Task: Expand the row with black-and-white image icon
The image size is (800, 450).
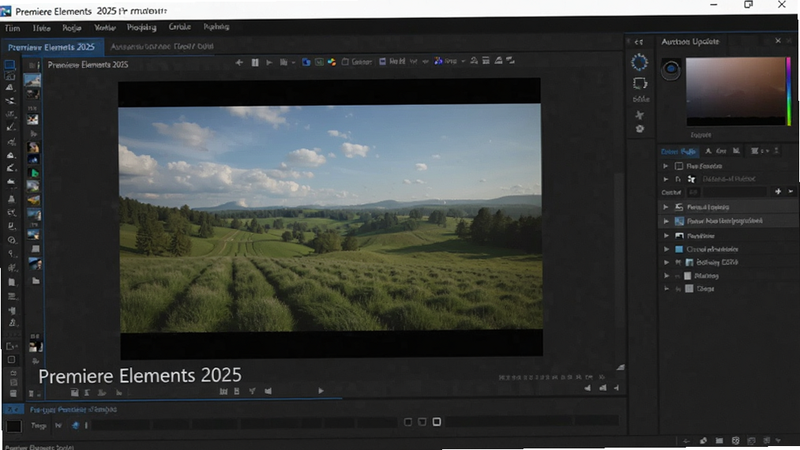Action: [x=666, y=236]
